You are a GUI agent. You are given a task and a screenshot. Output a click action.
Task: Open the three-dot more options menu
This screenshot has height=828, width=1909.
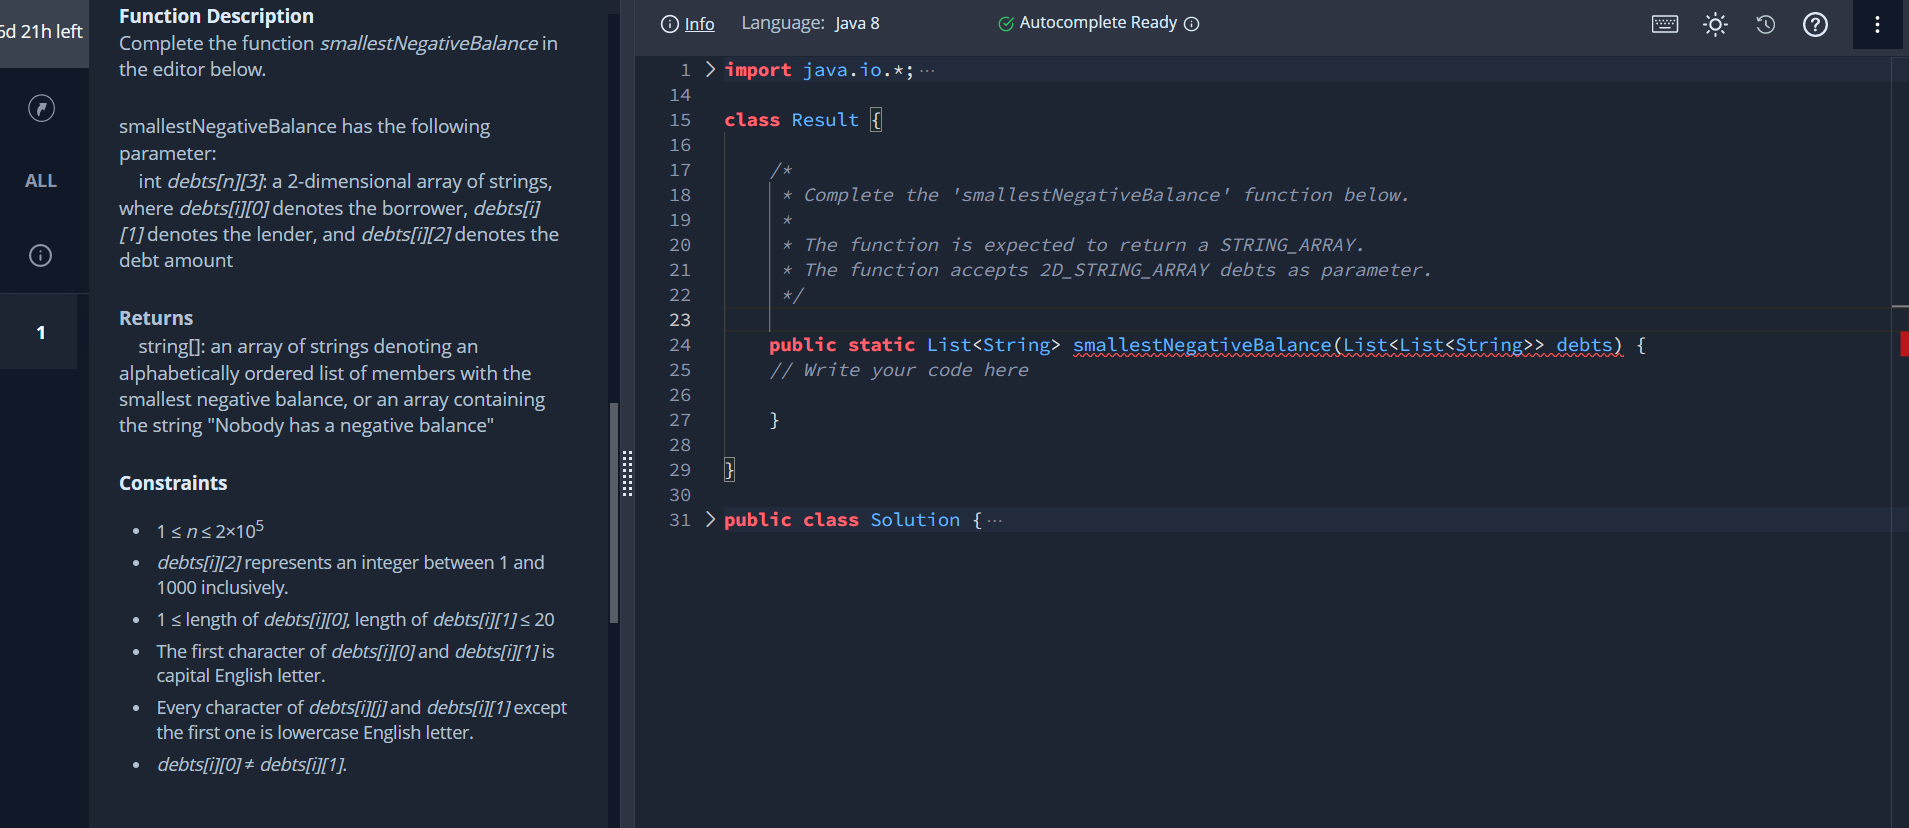pos(1877,24)
